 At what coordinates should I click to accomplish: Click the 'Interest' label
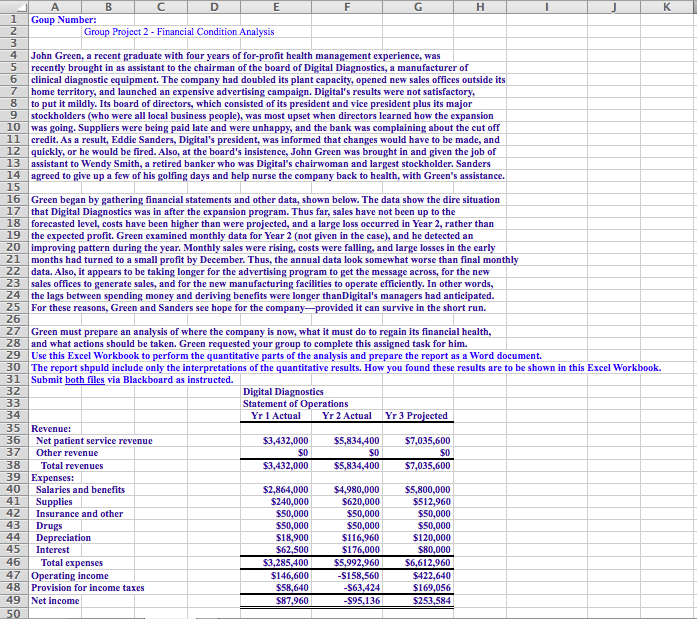click(x=52, y=550)
